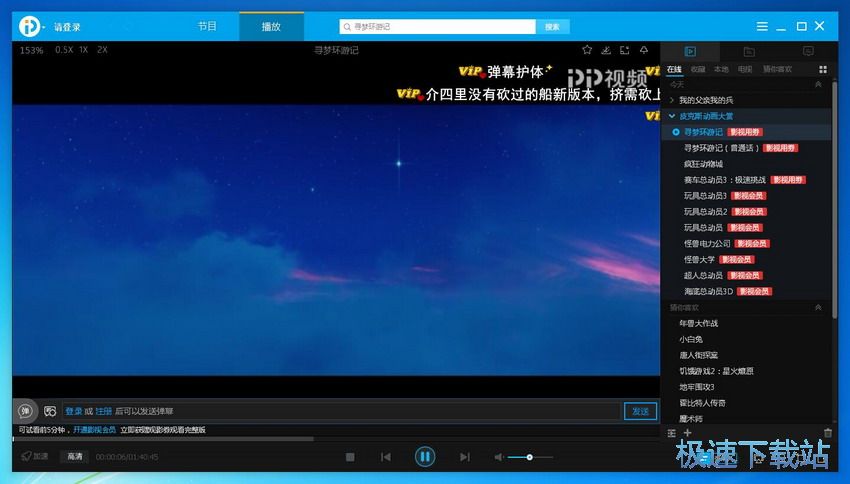Select the 在线 sidebar tab

674,69
